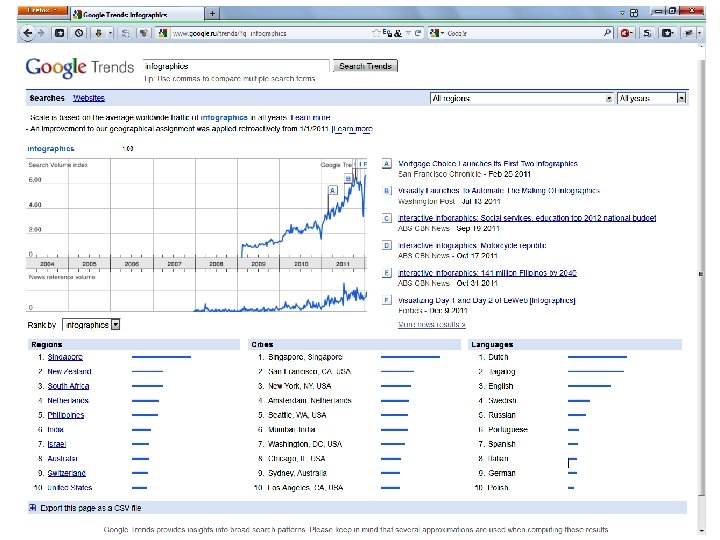Open the New Zealand region link
The width and height of the screenshot is (720, 540).
pos(69,371)
